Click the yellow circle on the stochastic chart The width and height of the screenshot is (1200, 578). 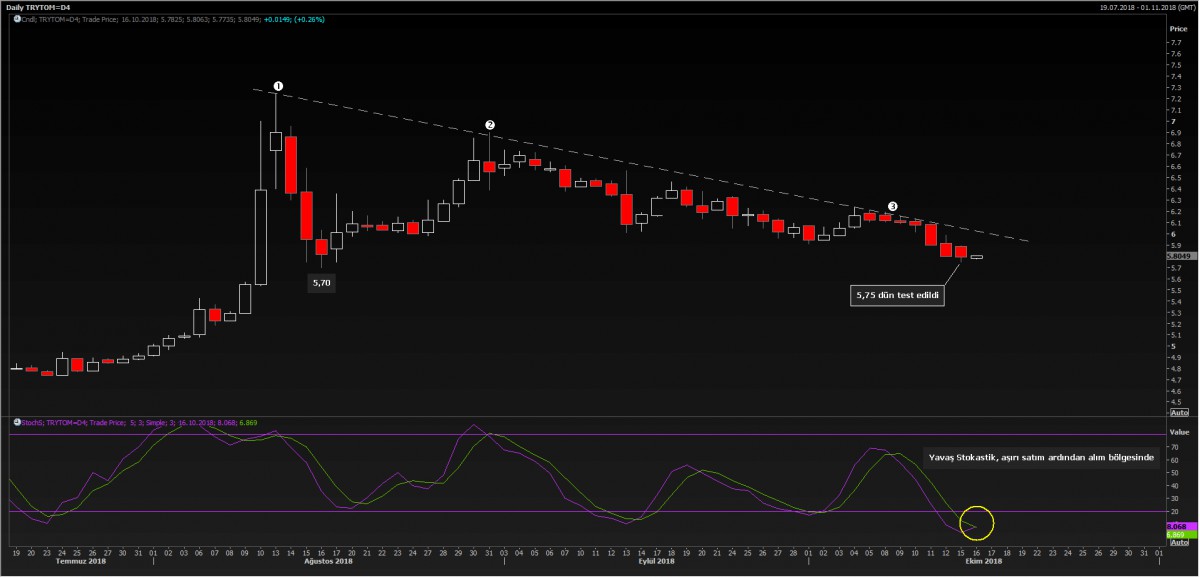pyautogui.click(x=976, y=522)
